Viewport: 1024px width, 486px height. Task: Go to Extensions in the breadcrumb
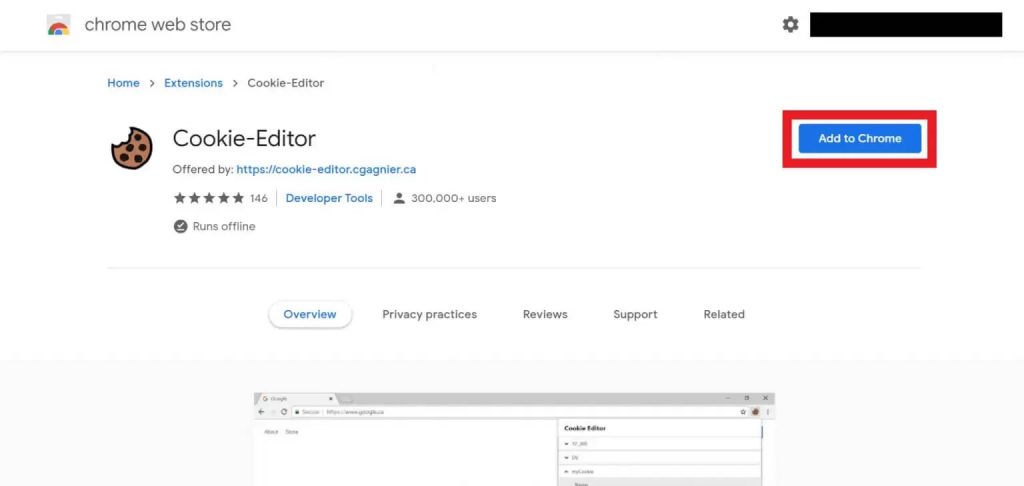193,83
